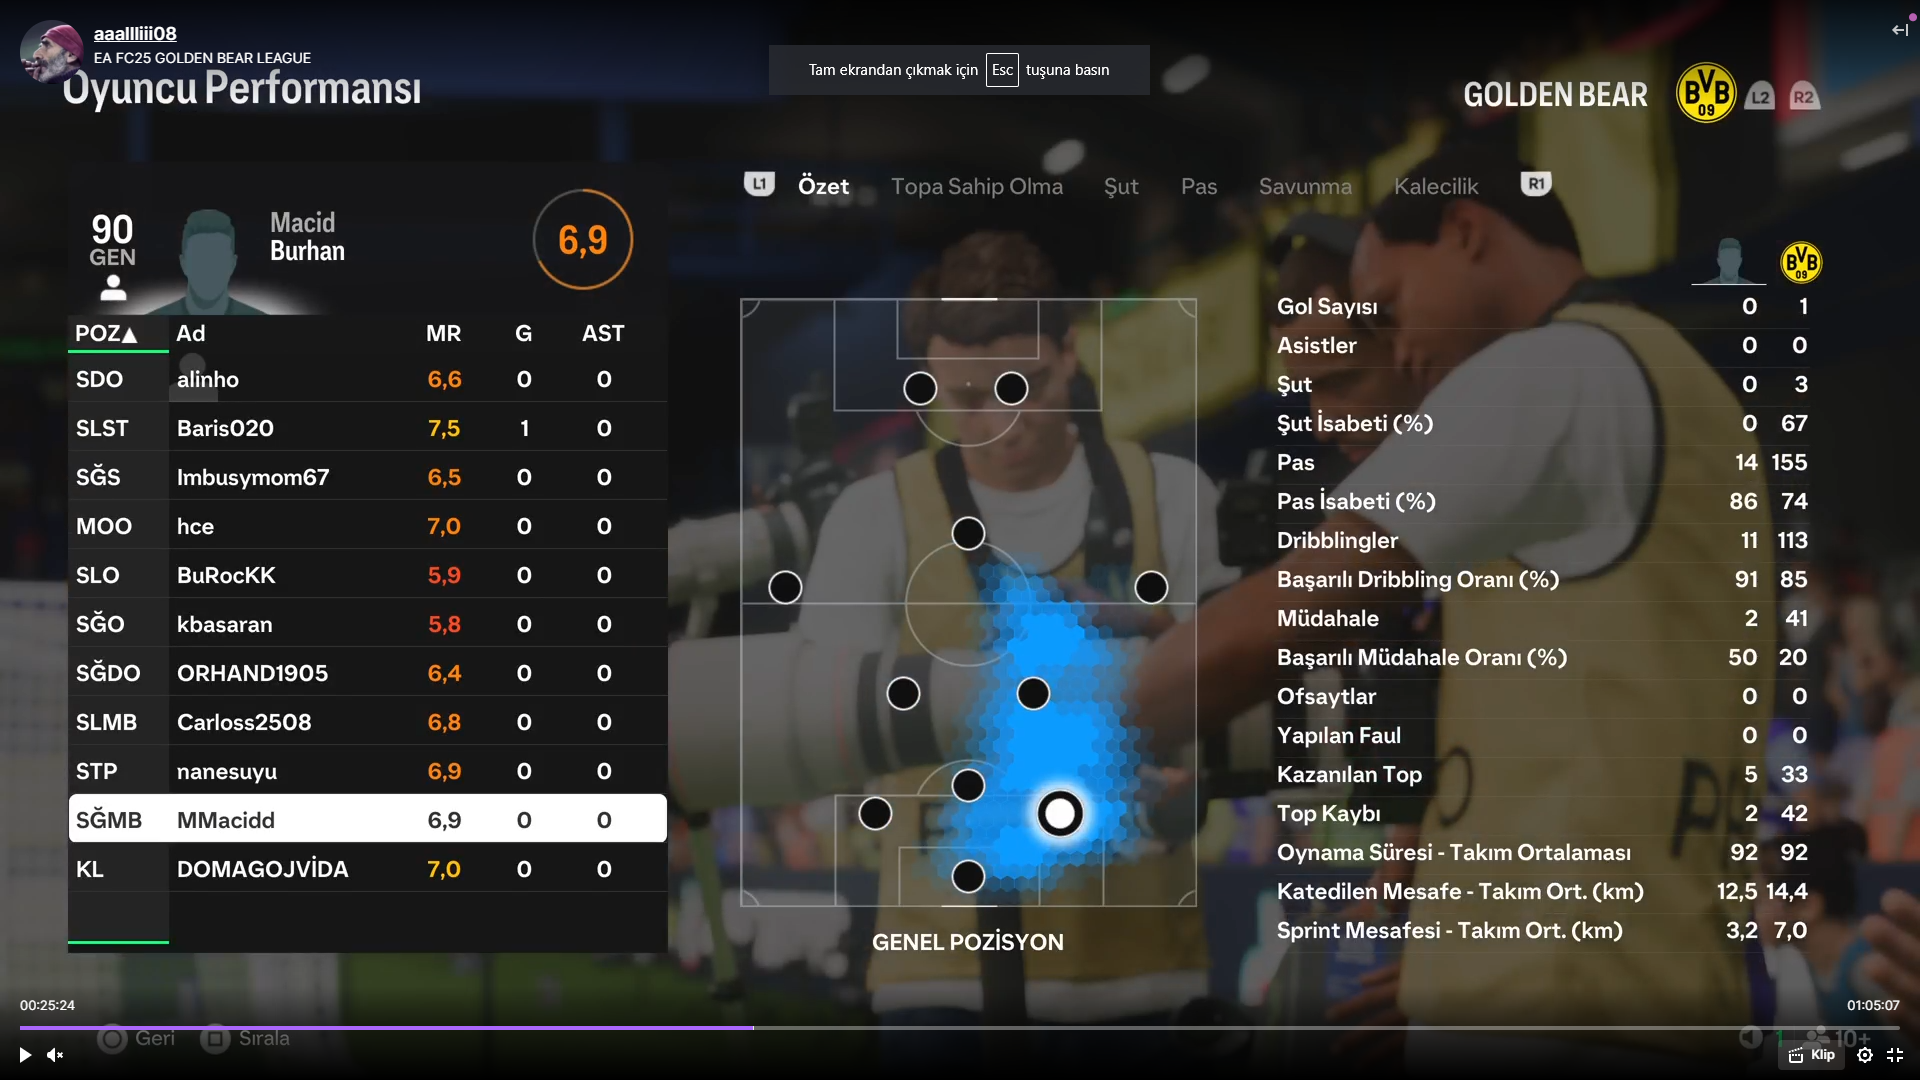This screenshot has width=1920, height=1080.
Task: Click the L1 bumper icon
Action: pos(759,184)
